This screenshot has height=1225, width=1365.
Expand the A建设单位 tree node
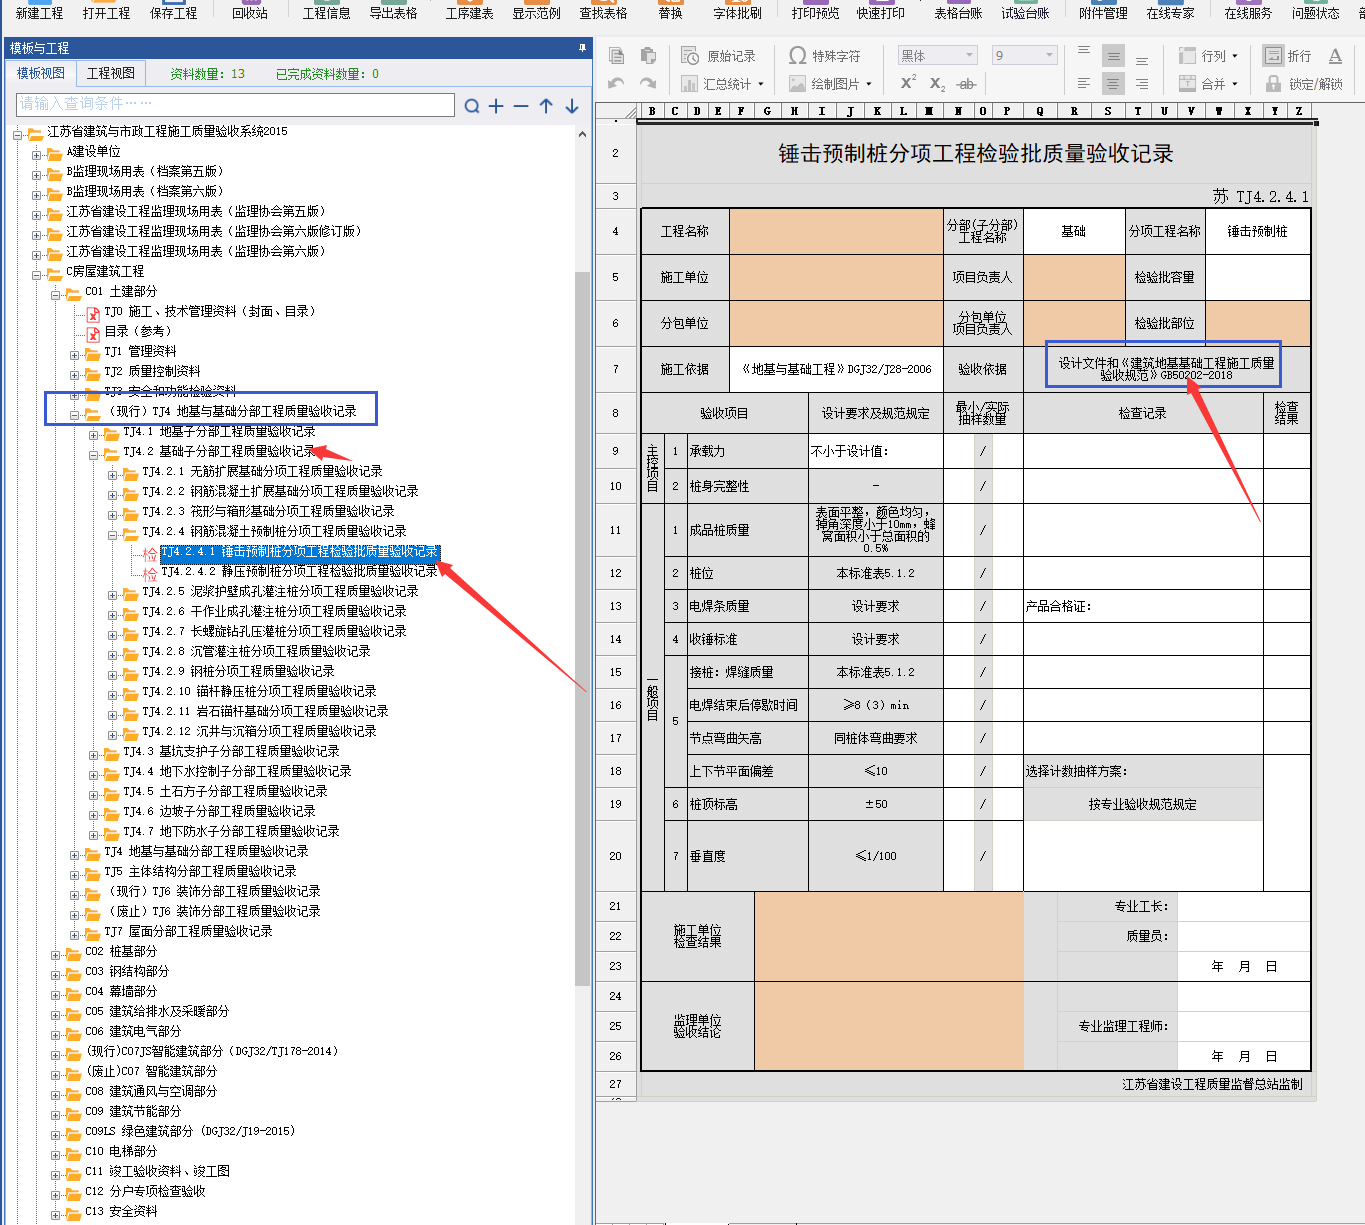click(37, 155)
